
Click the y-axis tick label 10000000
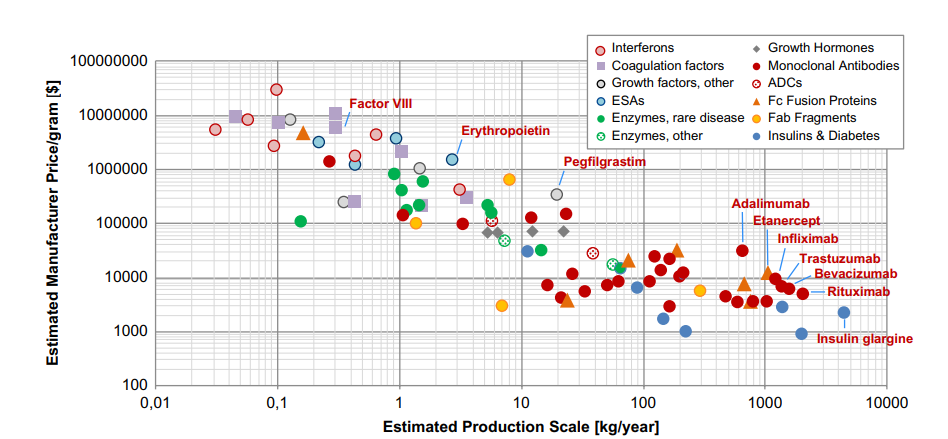coord(114,115)
